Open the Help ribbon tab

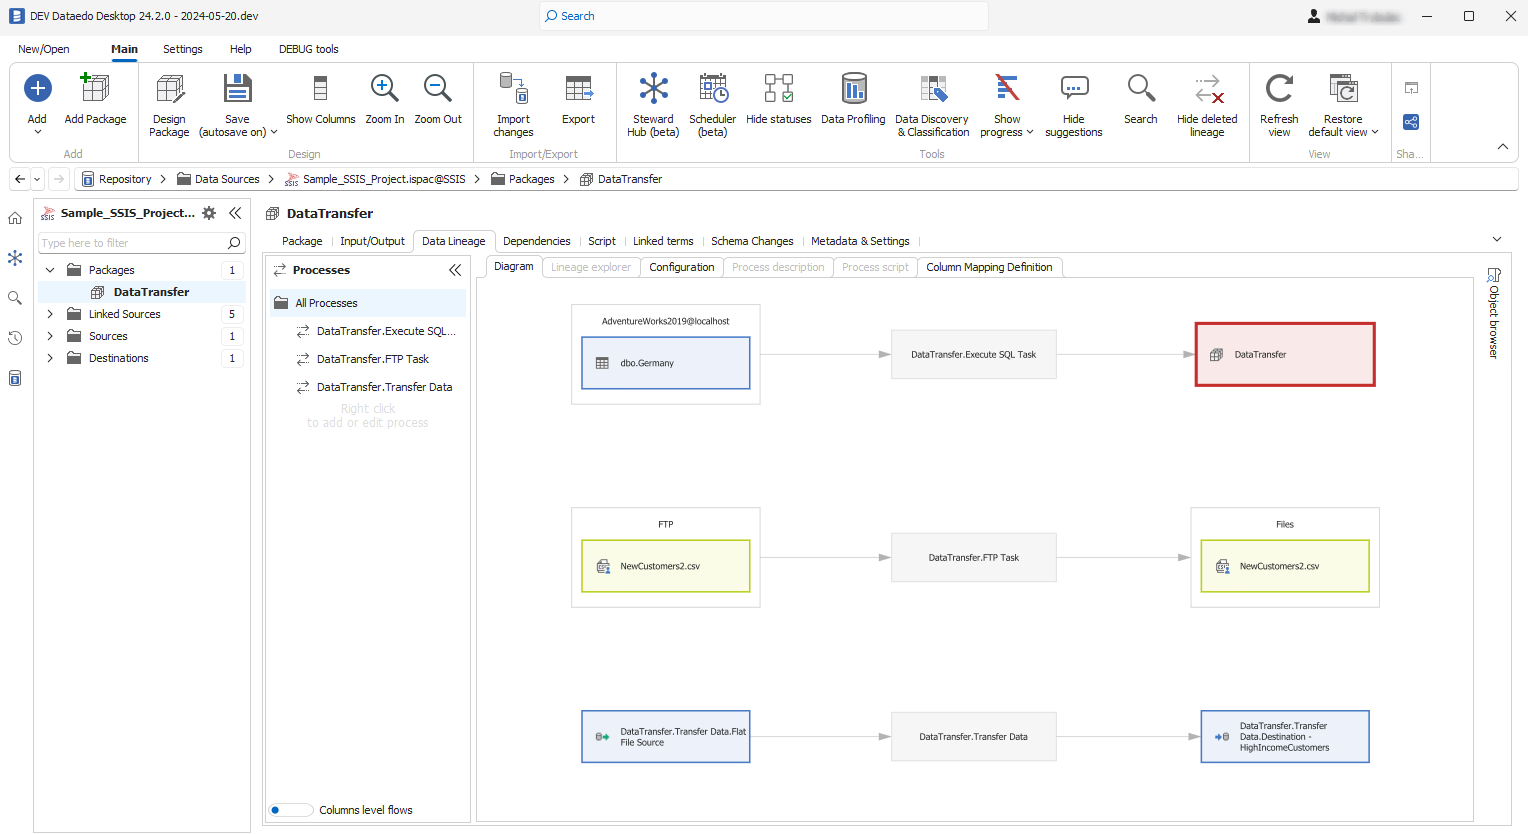(241, 49)
